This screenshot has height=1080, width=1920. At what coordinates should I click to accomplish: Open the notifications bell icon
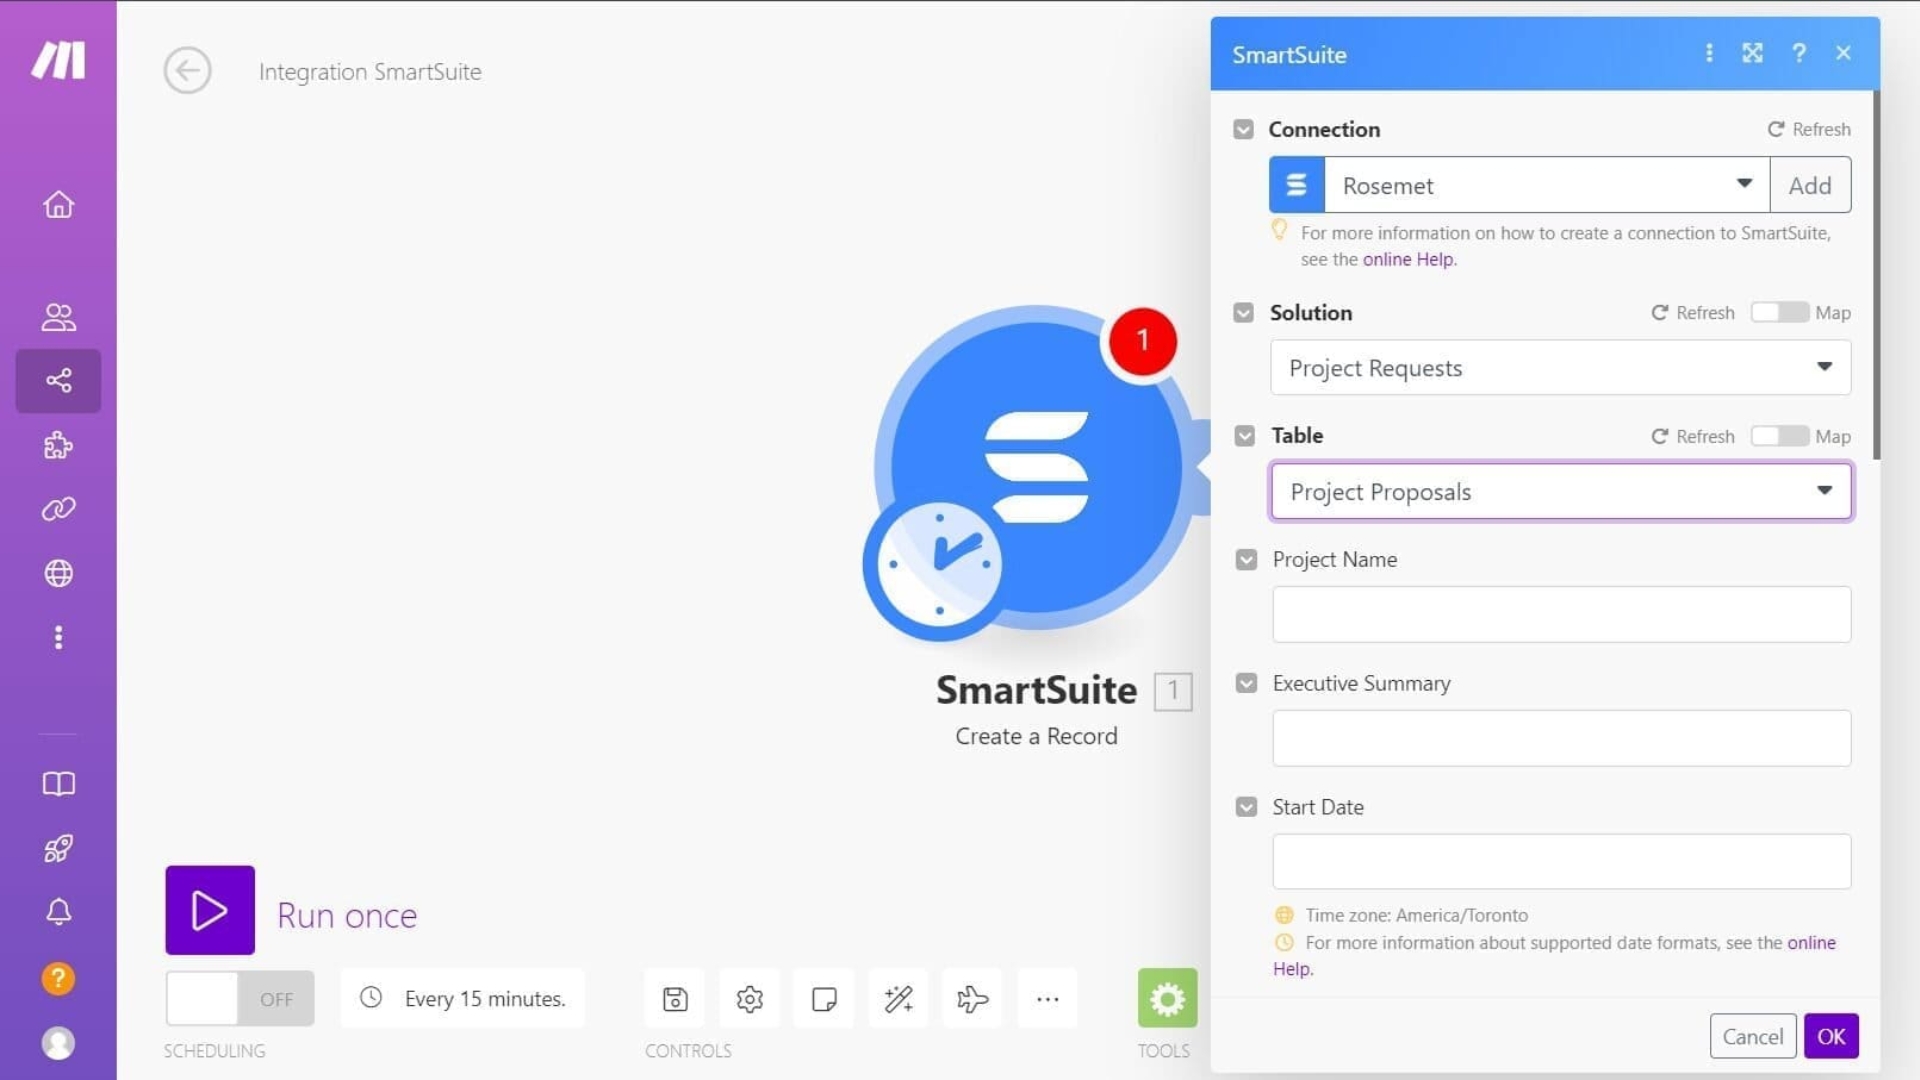[x=58, y=911]
